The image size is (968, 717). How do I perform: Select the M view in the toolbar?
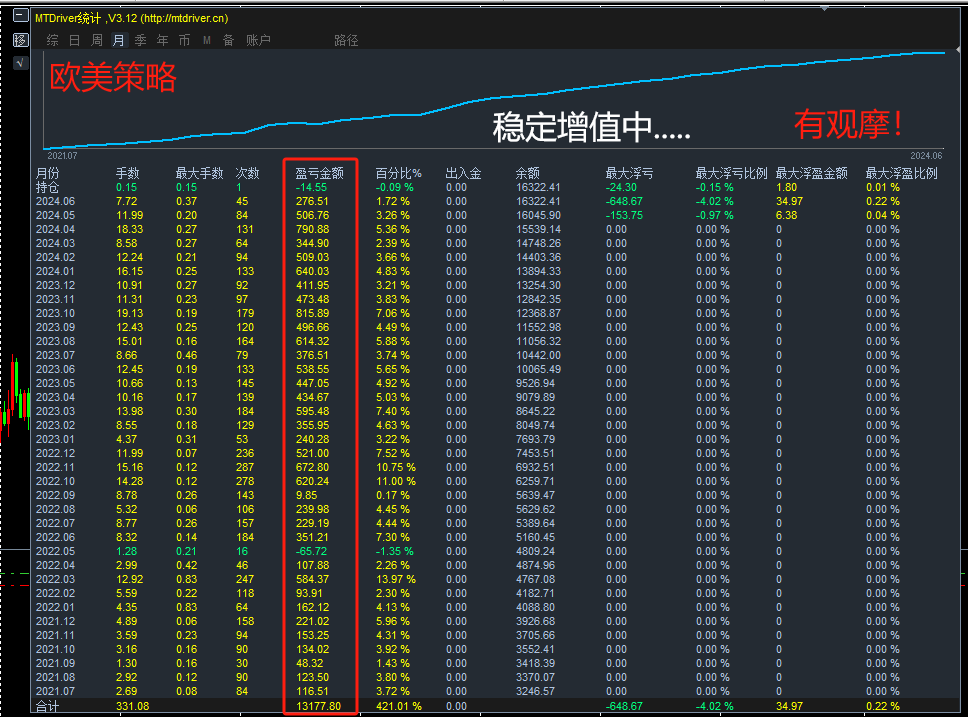point(206,41)
